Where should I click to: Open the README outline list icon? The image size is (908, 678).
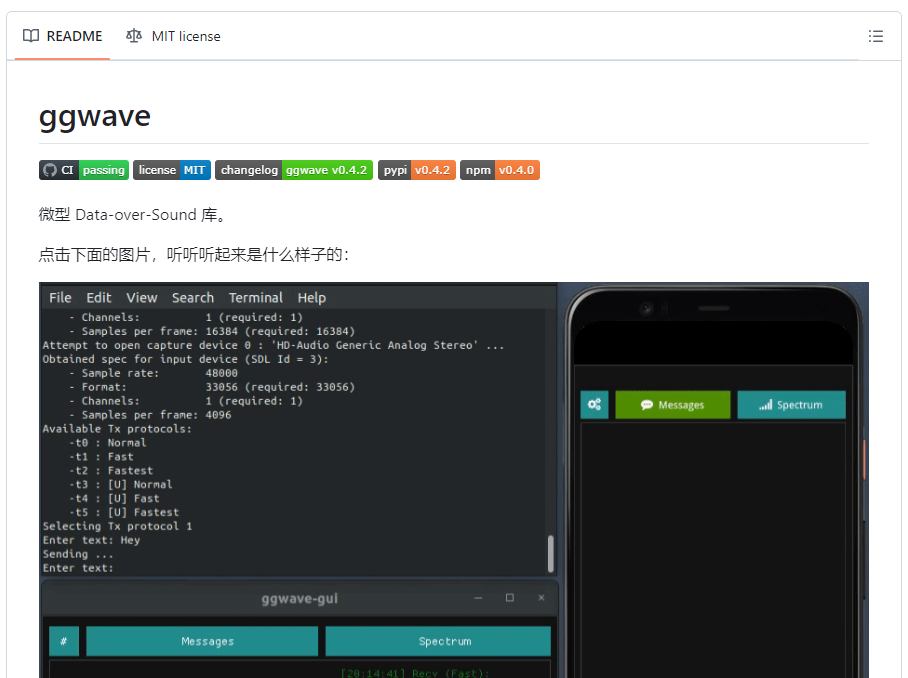(876, 36)
